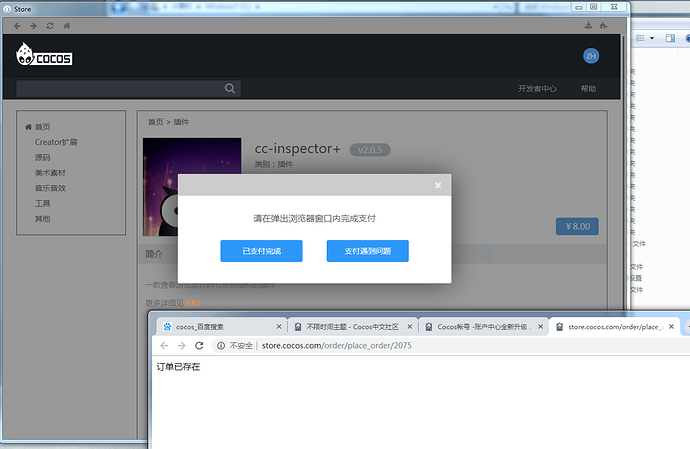Click the browser address bar URL
690x449 pixels.
coord(337,346)
